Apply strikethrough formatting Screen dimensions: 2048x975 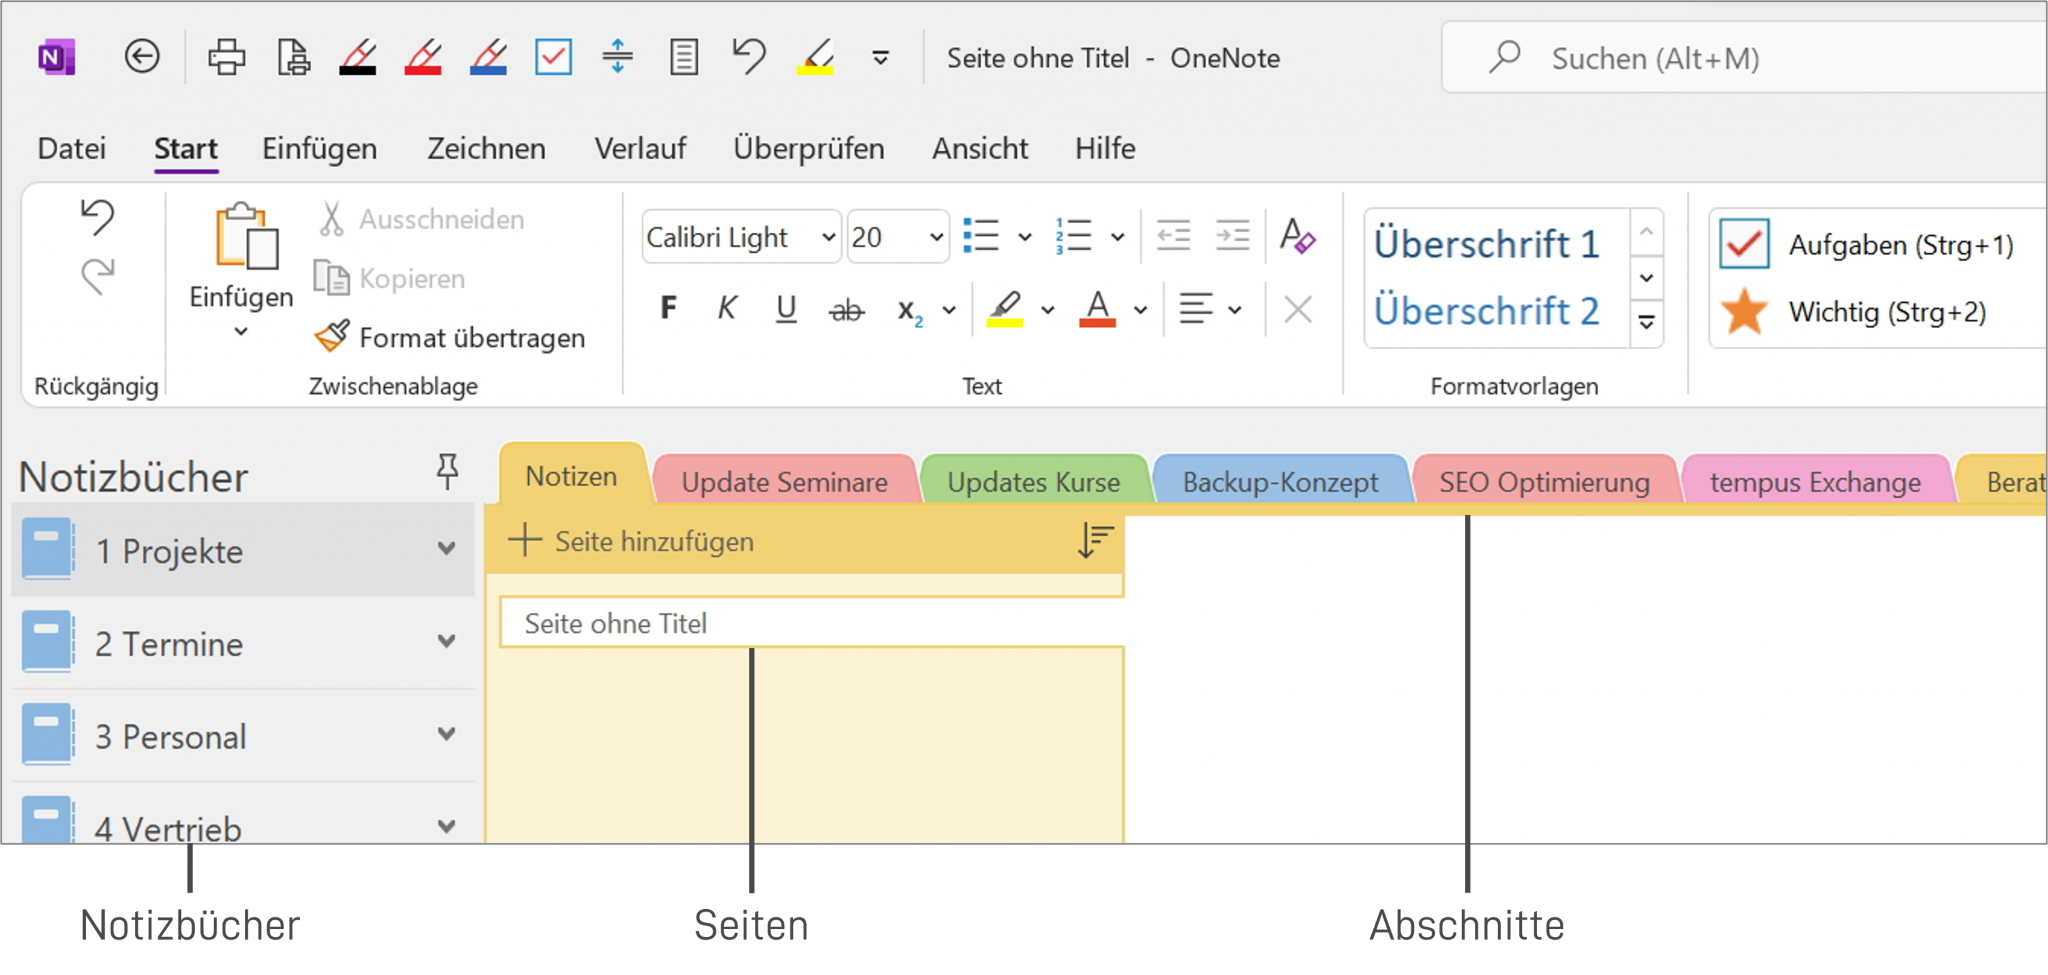point(846,310)
